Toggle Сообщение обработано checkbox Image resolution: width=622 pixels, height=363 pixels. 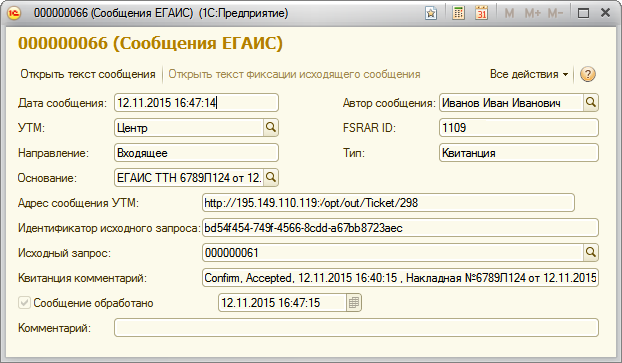(24, 303)
